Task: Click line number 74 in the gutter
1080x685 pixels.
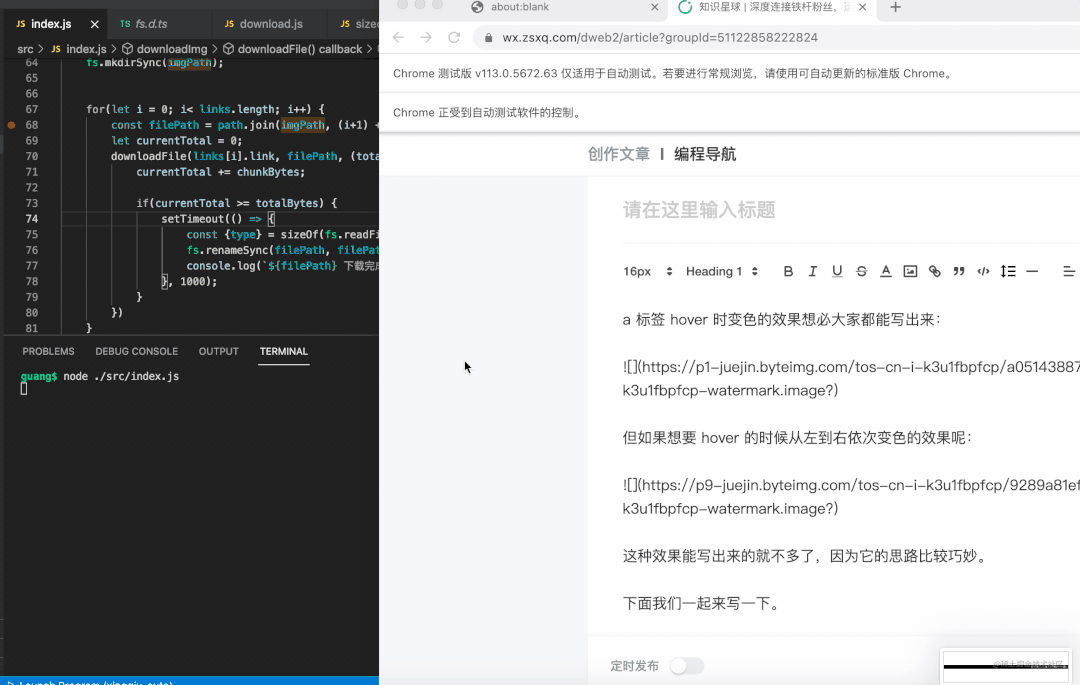Action: (x=32, y=219)
